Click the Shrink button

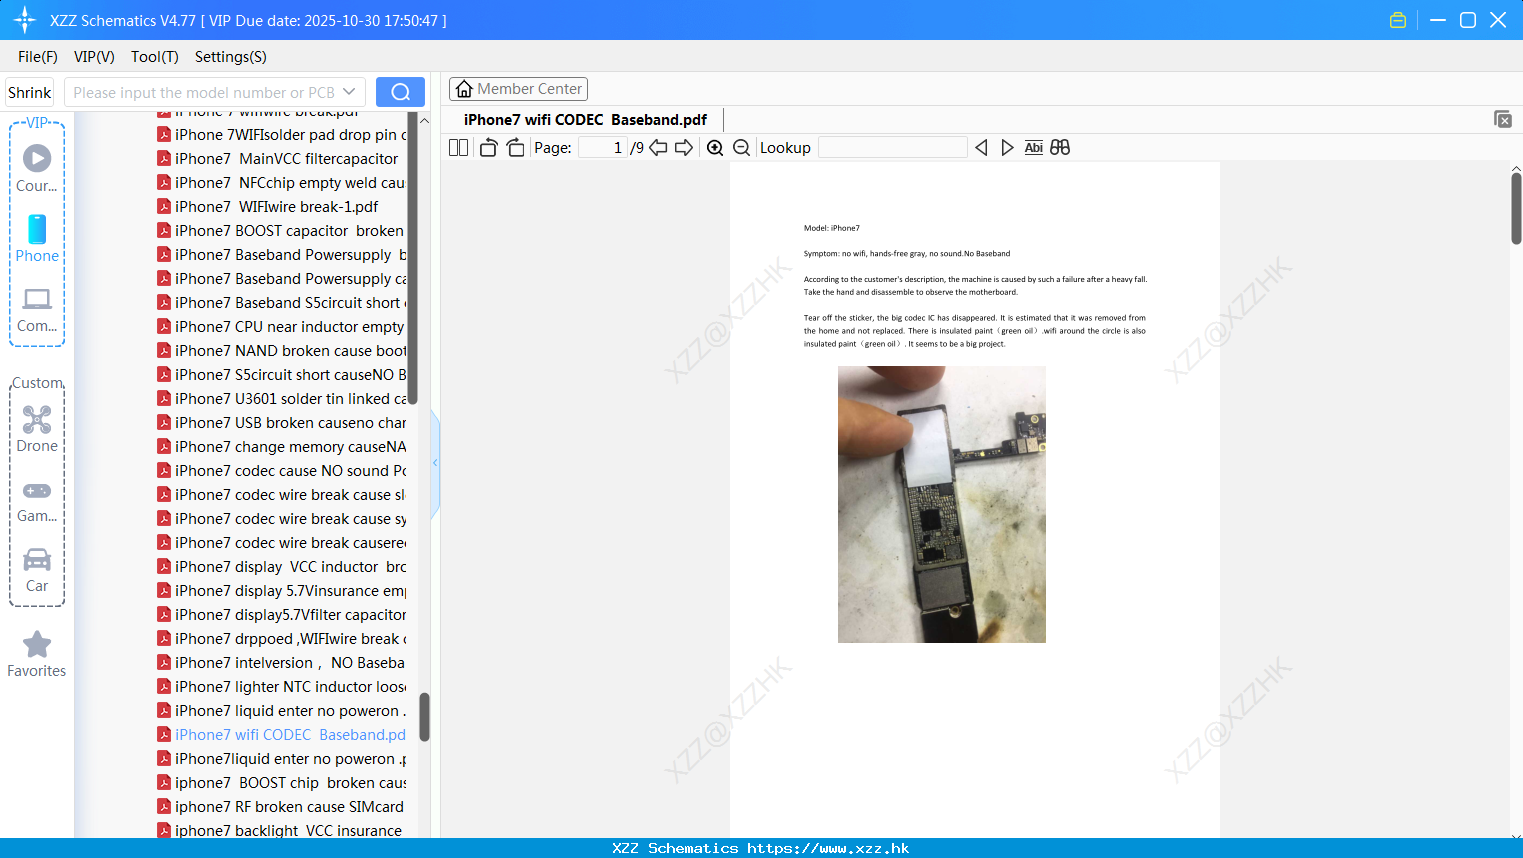tap(29, 92)
